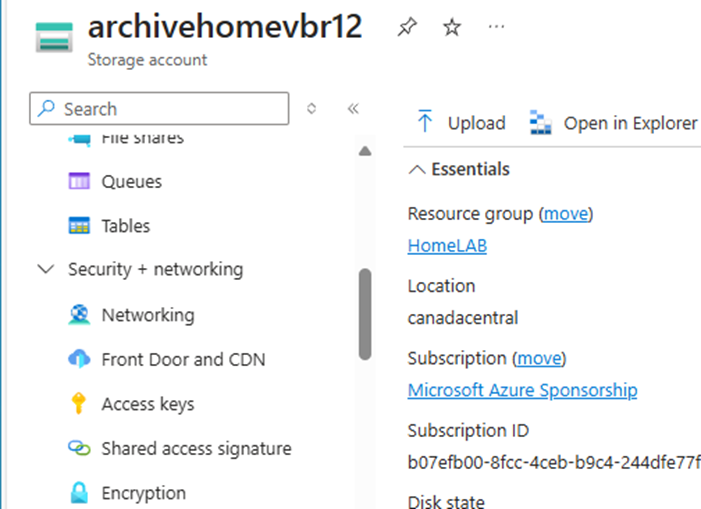Image resolution: width=701 pixels, height=509 pixels.
Task: Click the sidebar scrollbar up arrow
Action: [365, 151]
